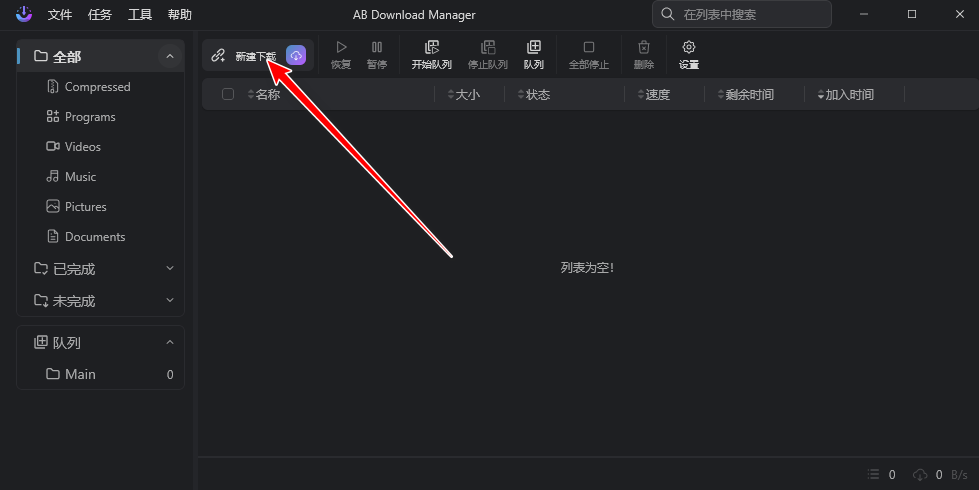
Task: Open the File (文件) menu
Action: tap(60, 14)
